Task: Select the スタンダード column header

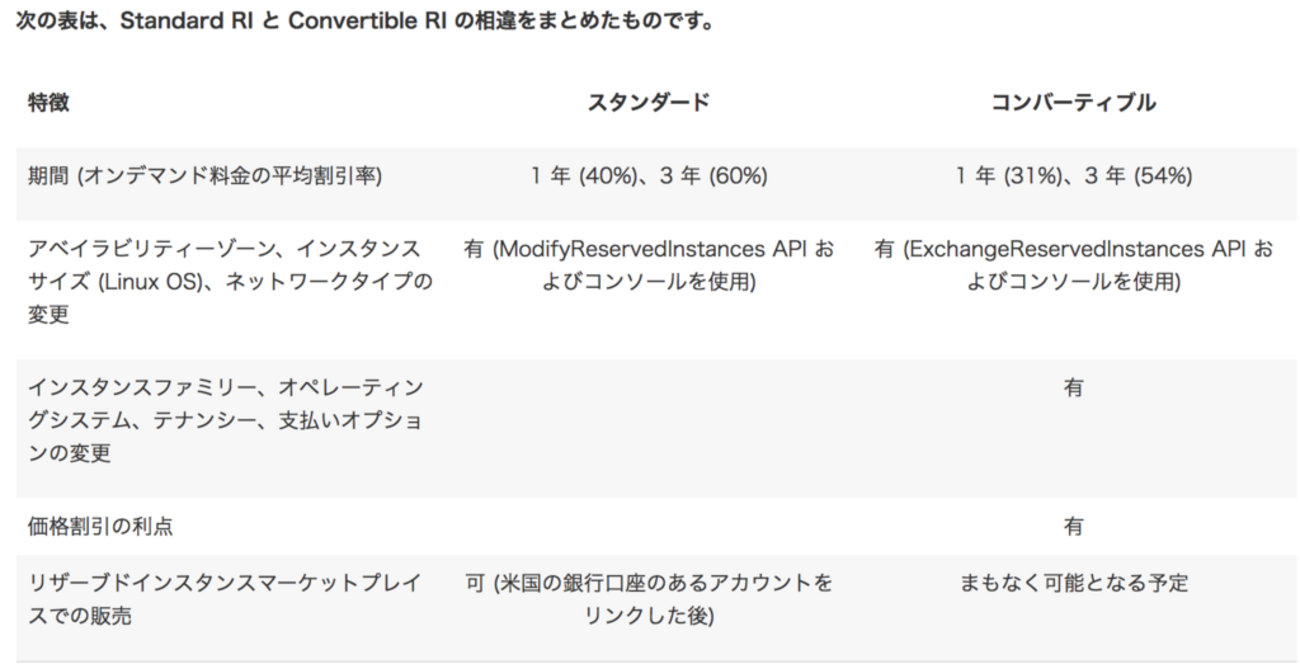Action: coord(648,102)
